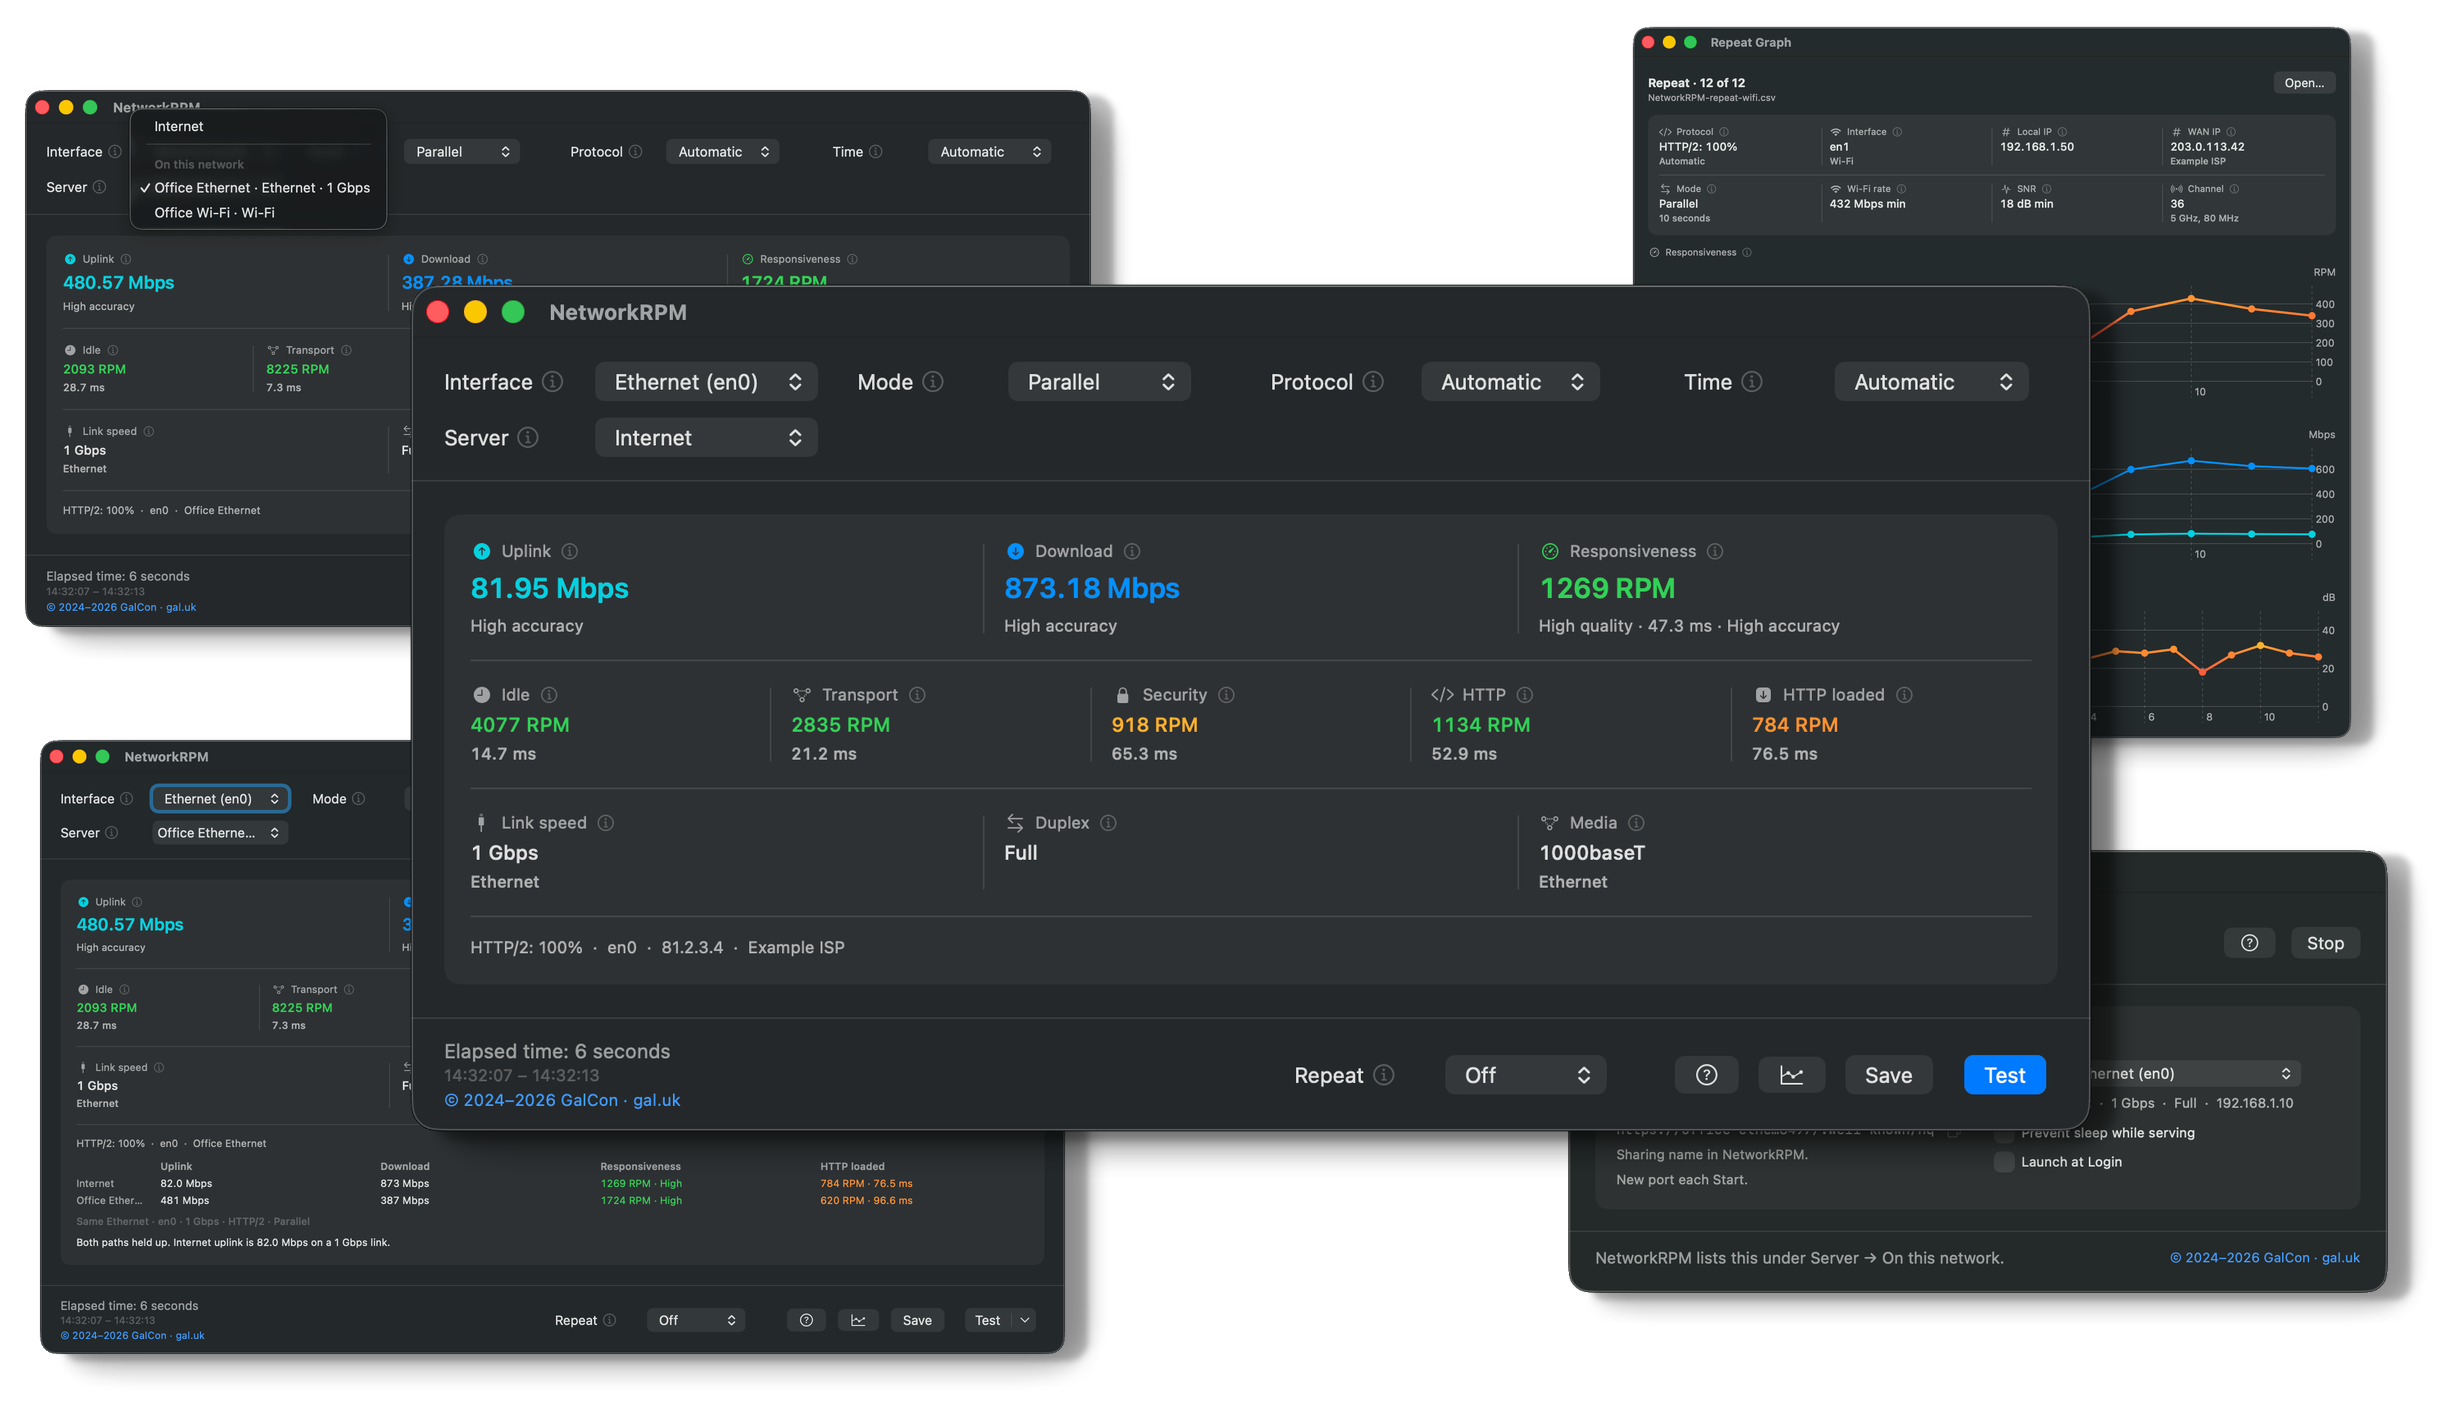Viewport: 2455px width, 1415px height.
Task: Click the Time info icon in top-left window
Action: 876,152
